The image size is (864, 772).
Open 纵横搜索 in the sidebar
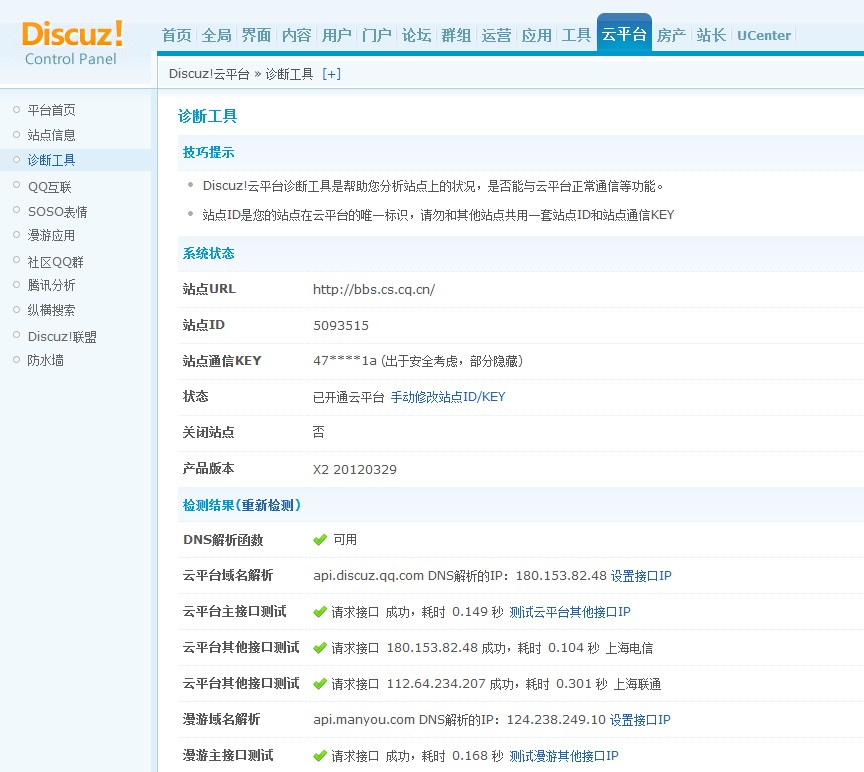51,310
